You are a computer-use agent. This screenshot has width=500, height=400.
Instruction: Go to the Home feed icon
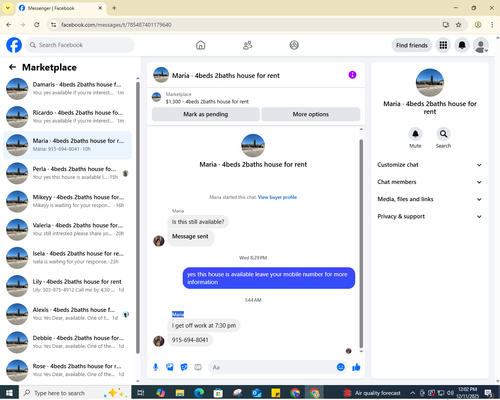point(200,45)
